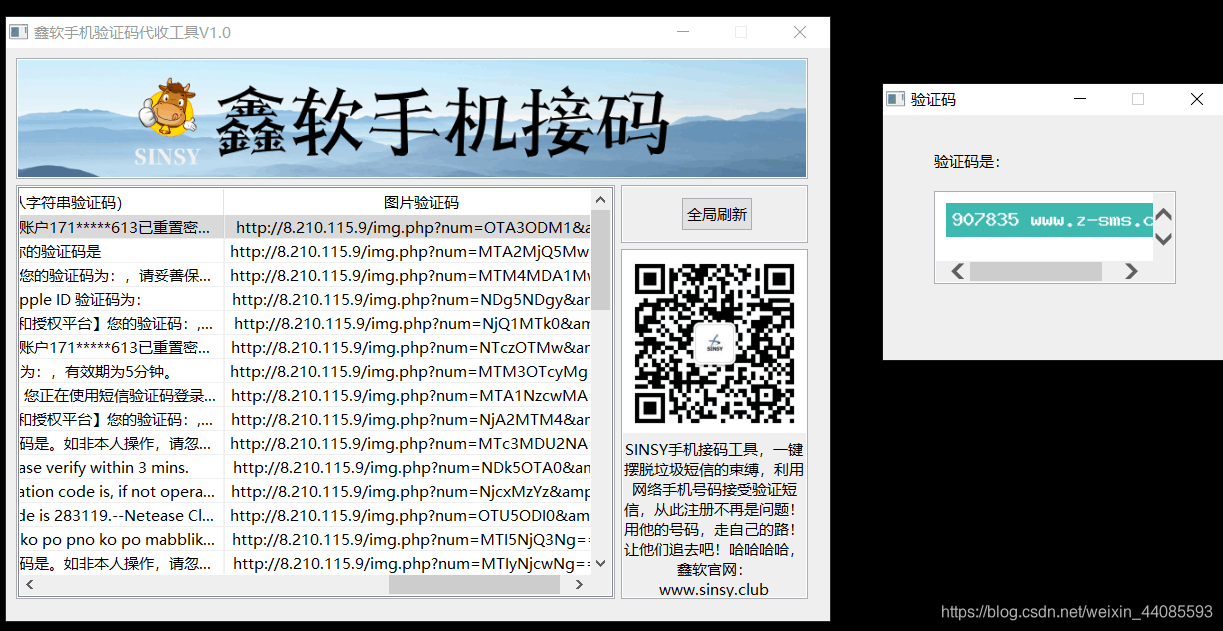This screenshot has height=631, width=1223.
Task: Click the bull mascot logo in banner
Action: 167,106
